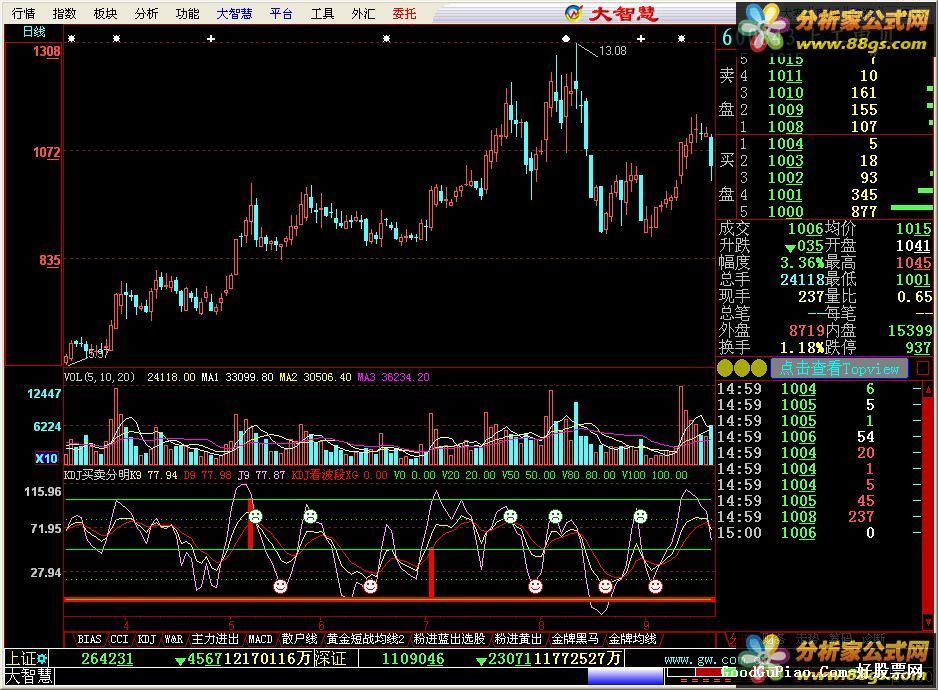Click the buy-5 volume 877
This screenshot has height=690, width=938.
(864, 211)
